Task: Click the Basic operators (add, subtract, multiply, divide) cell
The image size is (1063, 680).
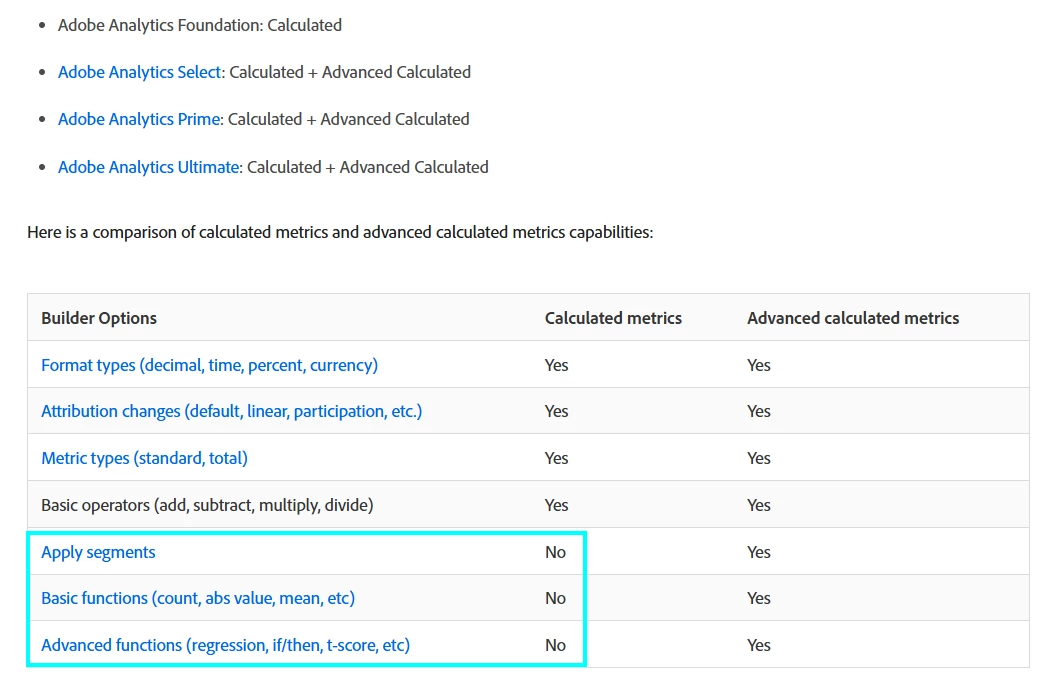Action: click(x=207, y=505)
